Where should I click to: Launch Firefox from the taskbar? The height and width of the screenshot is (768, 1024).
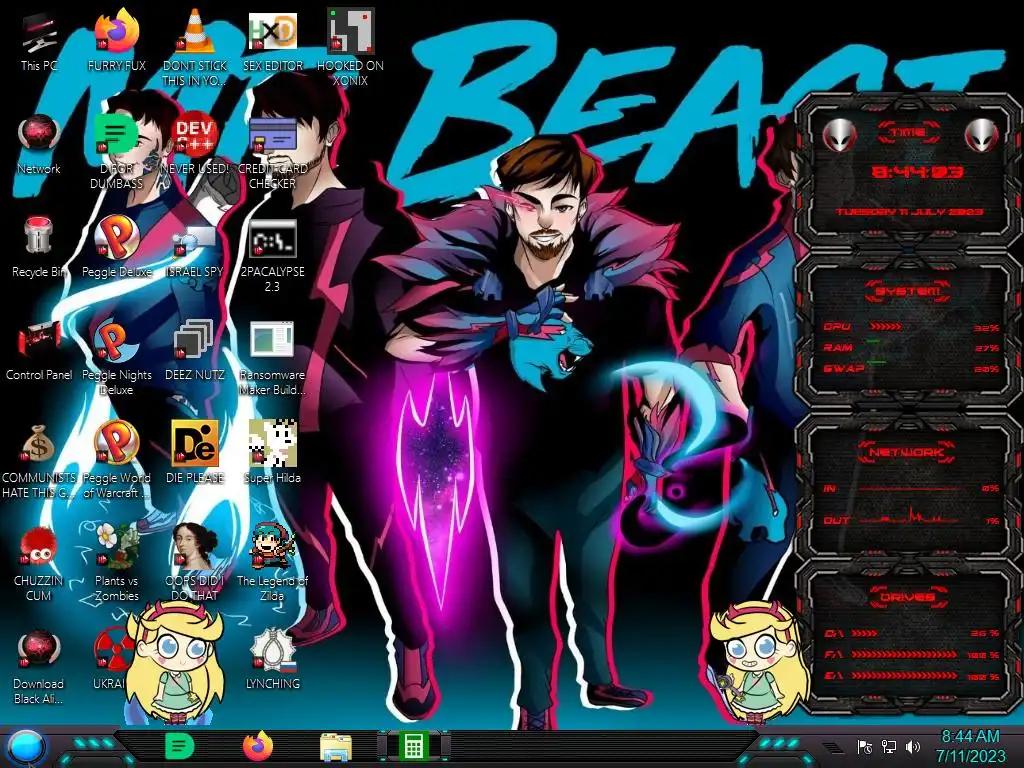(258, 746)
